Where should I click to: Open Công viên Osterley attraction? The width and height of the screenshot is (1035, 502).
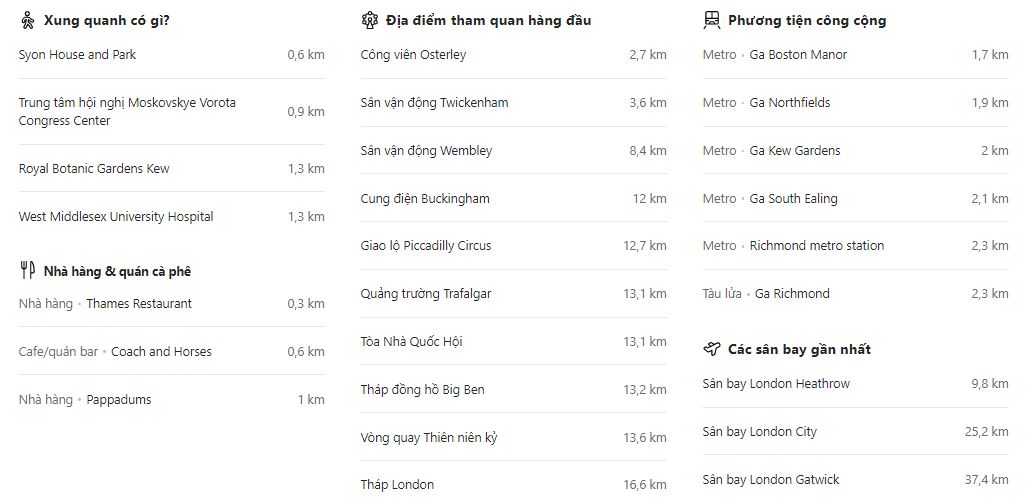[514, 55]
